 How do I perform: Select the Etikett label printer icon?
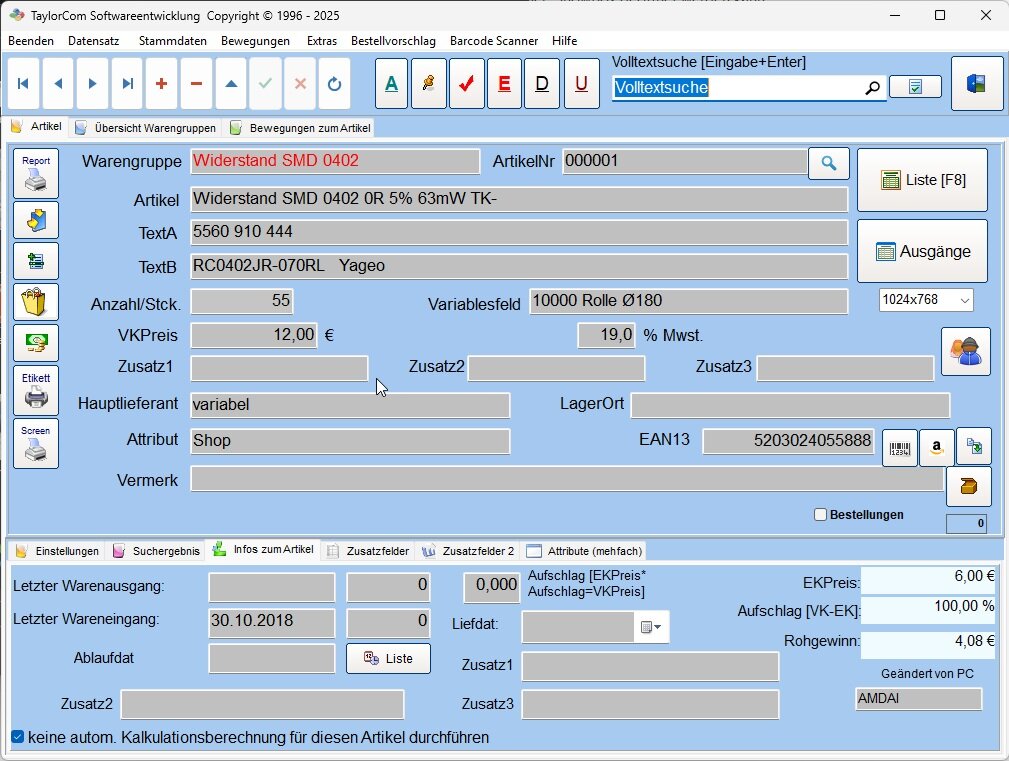[x=36, y=389]
